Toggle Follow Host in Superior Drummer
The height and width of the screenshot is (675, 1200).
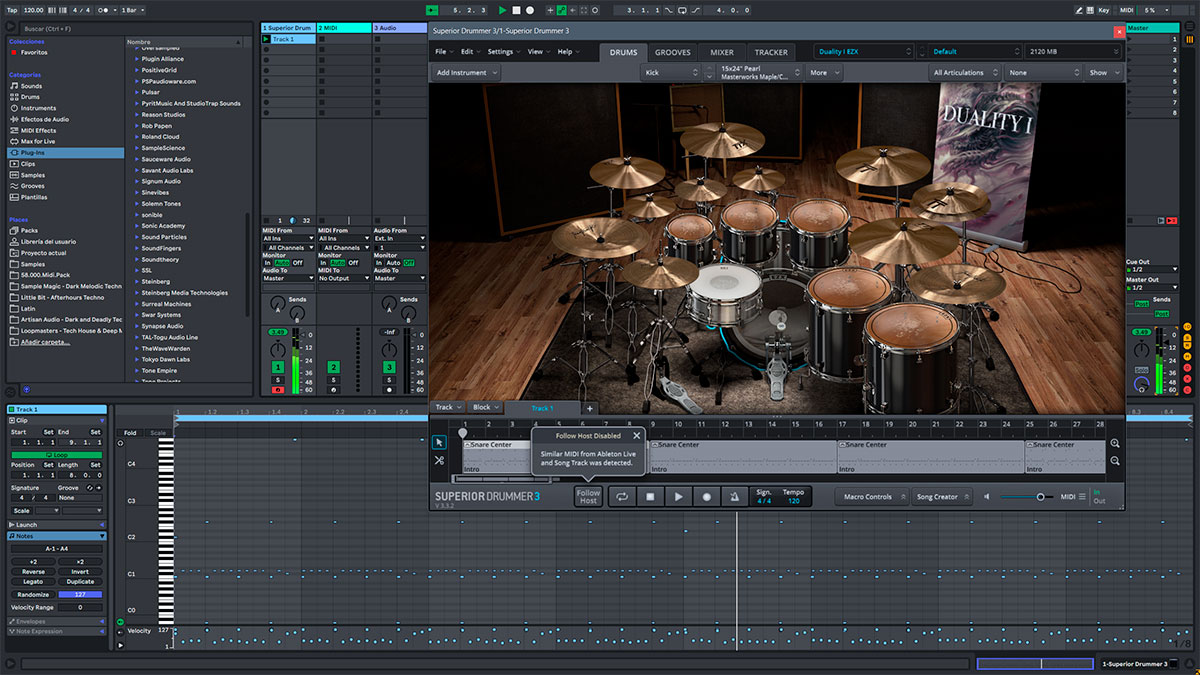(588, 496)
